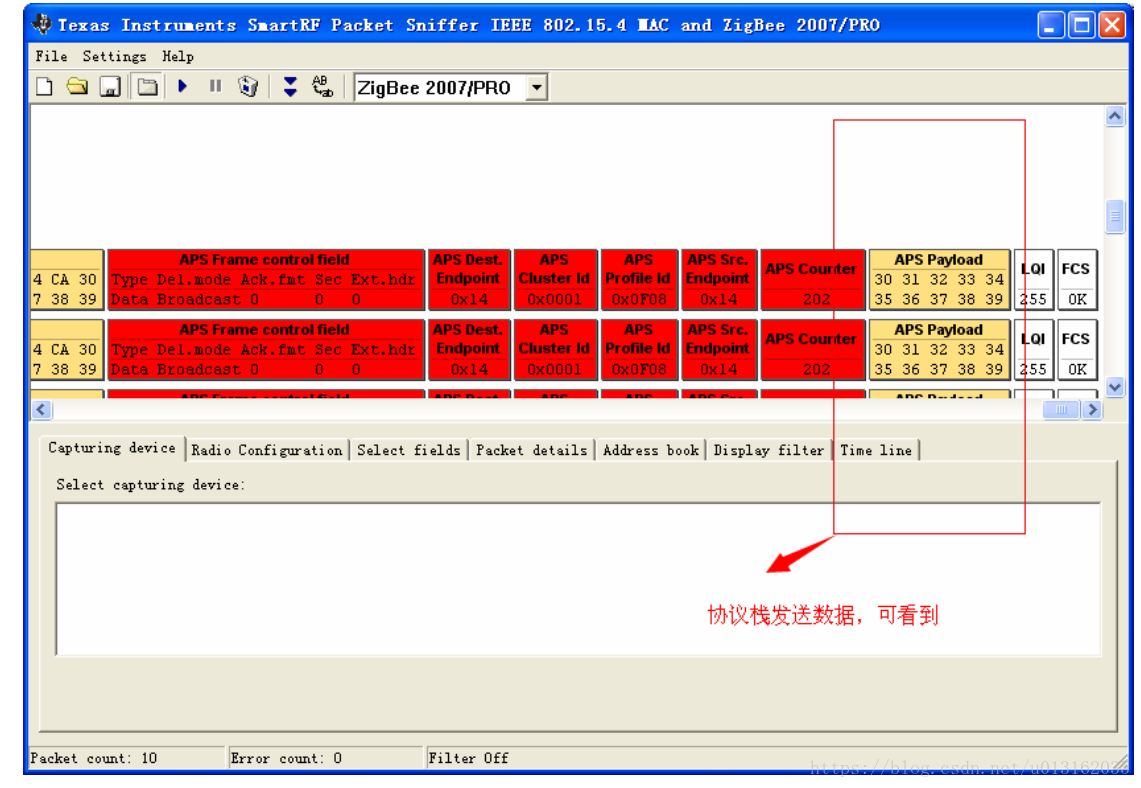Toggle the lower panel toolbar icon
This screenshot has width=1141, height=788.
tap(148, 87)
